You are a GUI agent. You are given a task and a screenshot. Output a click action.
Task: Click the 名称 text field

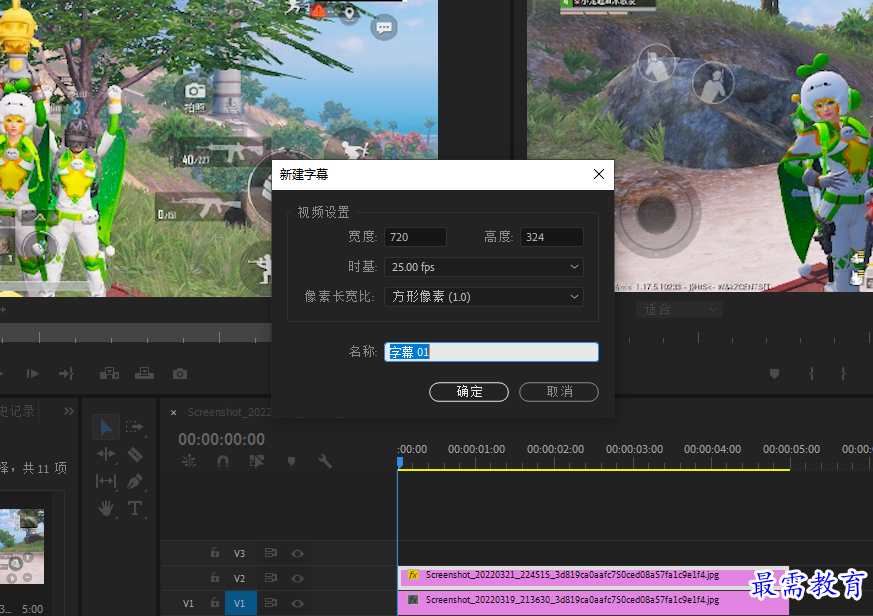click(x=492, y=352)
